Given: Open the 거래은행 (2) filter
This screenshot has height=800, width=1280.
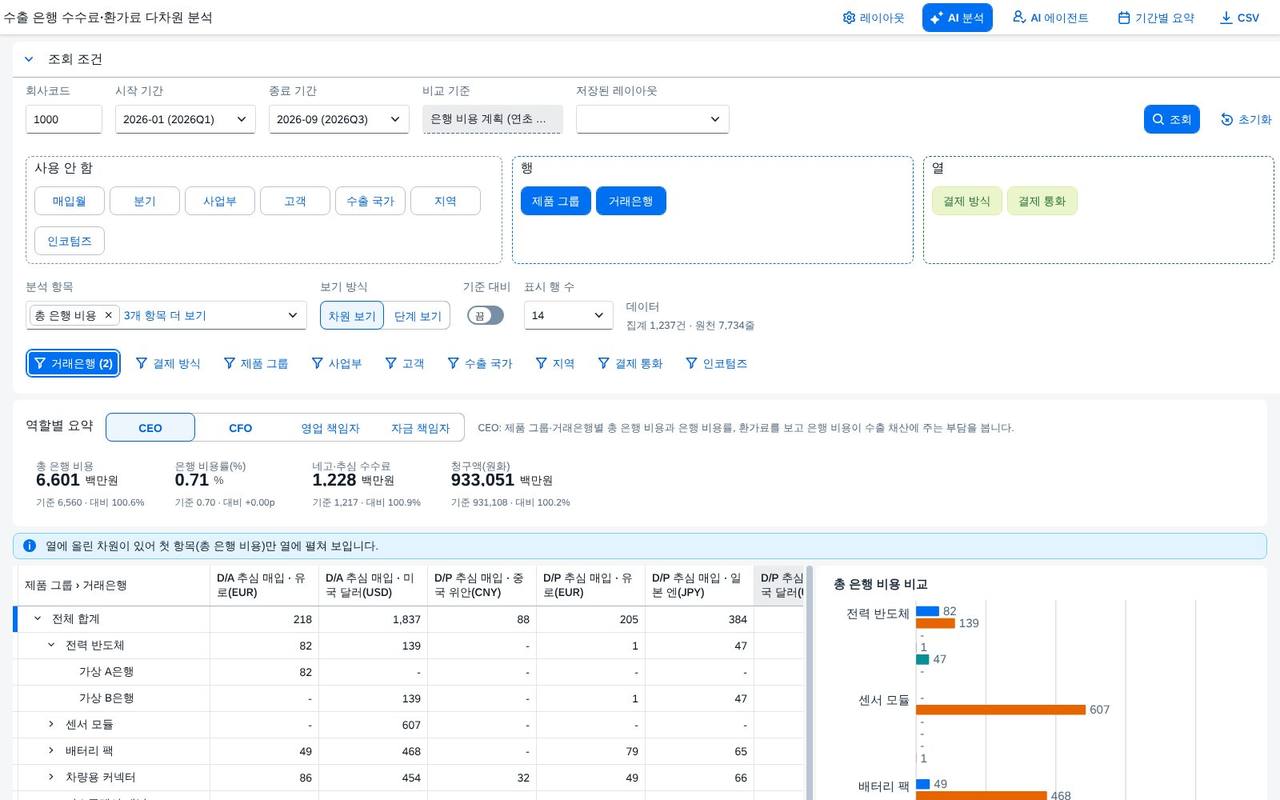Looking at the screenshot, I should (x=73, y=363).
